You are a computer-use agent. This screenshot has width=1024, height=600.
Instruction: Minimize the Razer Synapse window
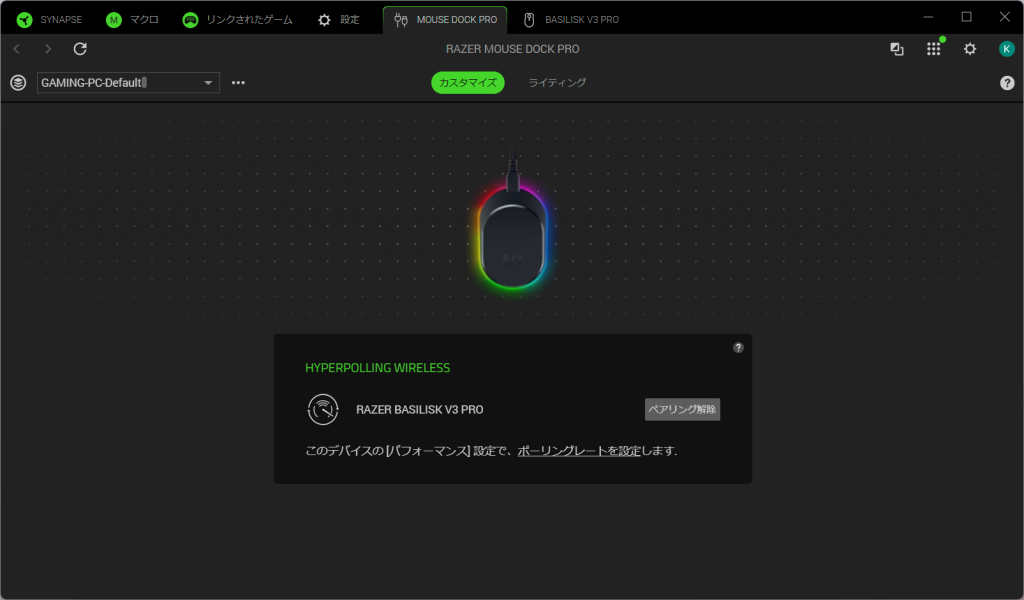pos(928,17)
